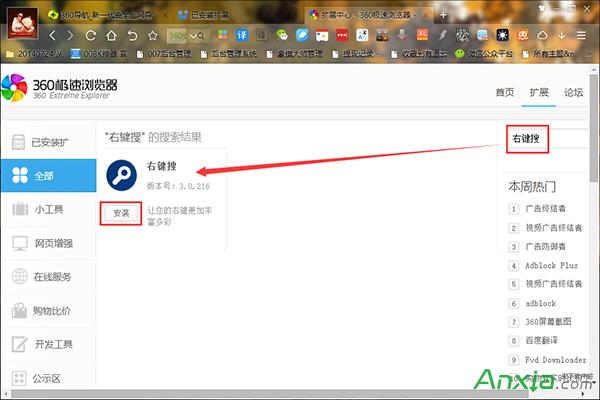
Task: Open the 扩展 navigation tab
Action: click(539, 92)
